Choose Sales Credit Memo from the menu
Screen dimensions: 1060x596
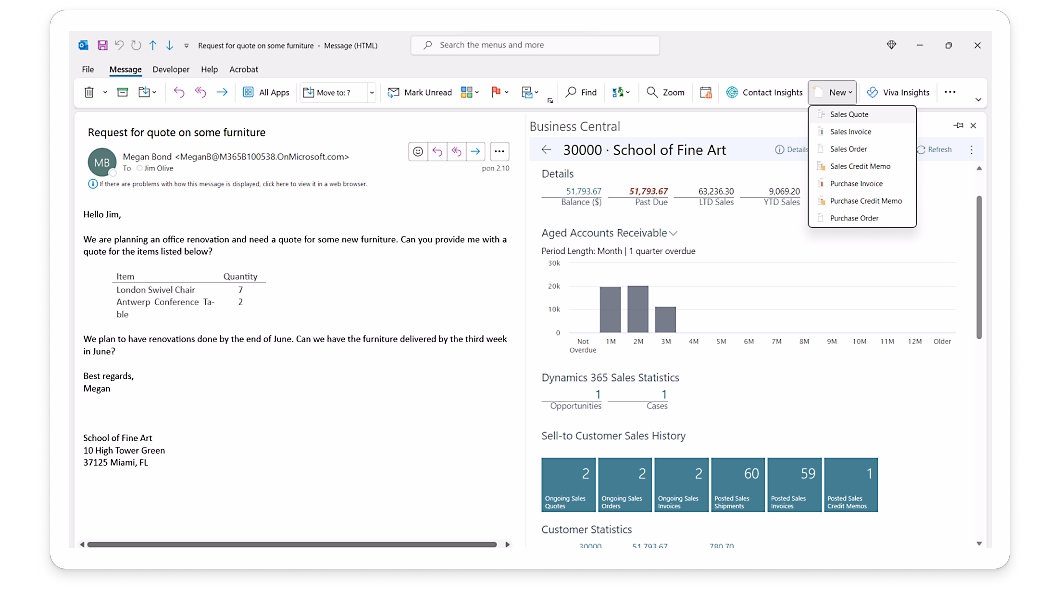tap(862, 166)
